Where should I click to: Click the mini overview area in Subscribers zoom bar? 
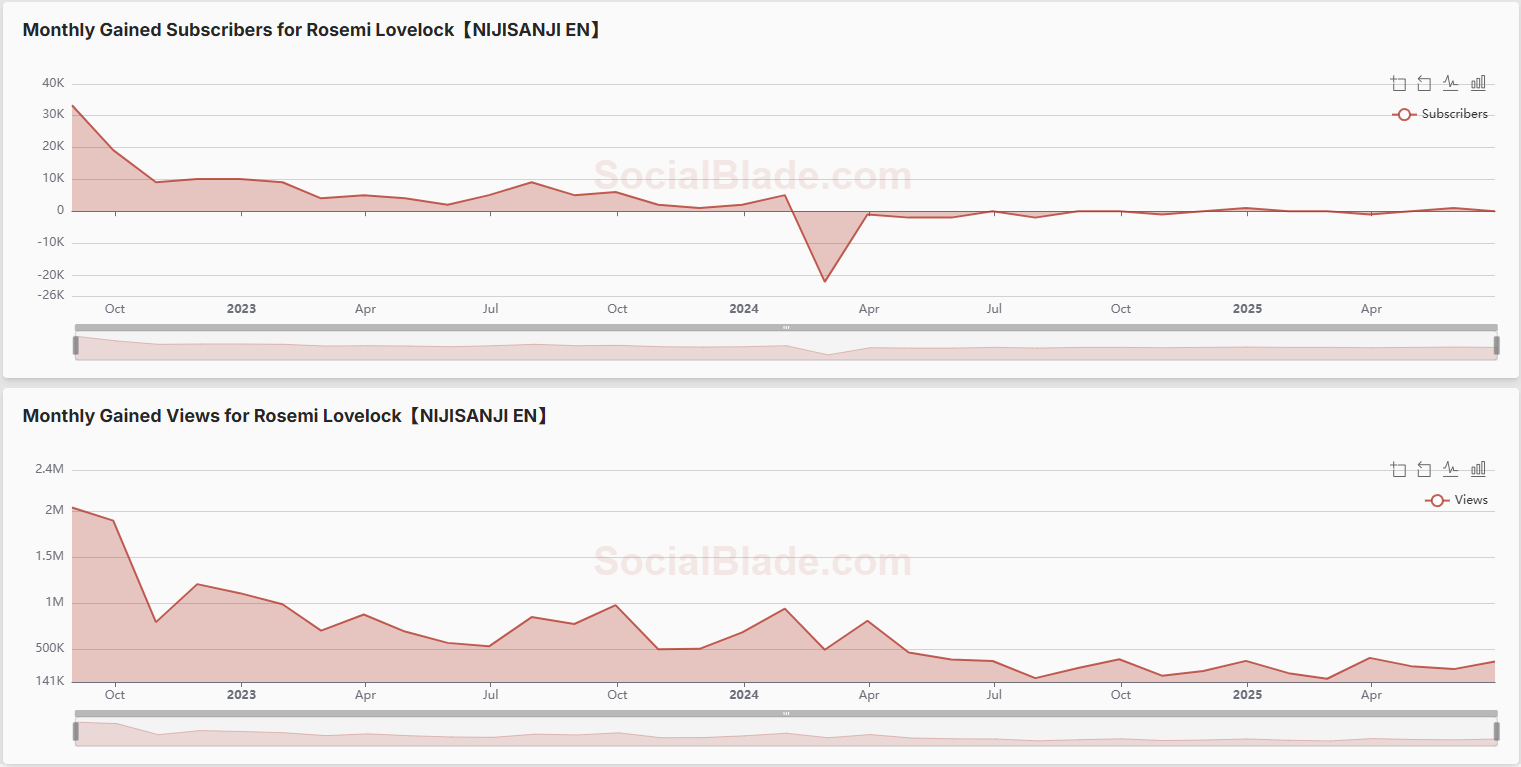click(x=786, y=345)
